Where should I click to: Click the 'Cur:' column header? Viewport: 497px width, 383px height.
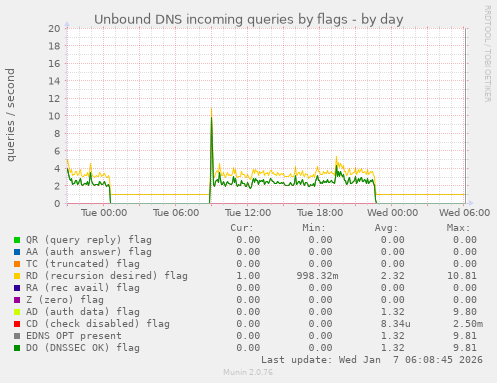[x=242, y=228]
